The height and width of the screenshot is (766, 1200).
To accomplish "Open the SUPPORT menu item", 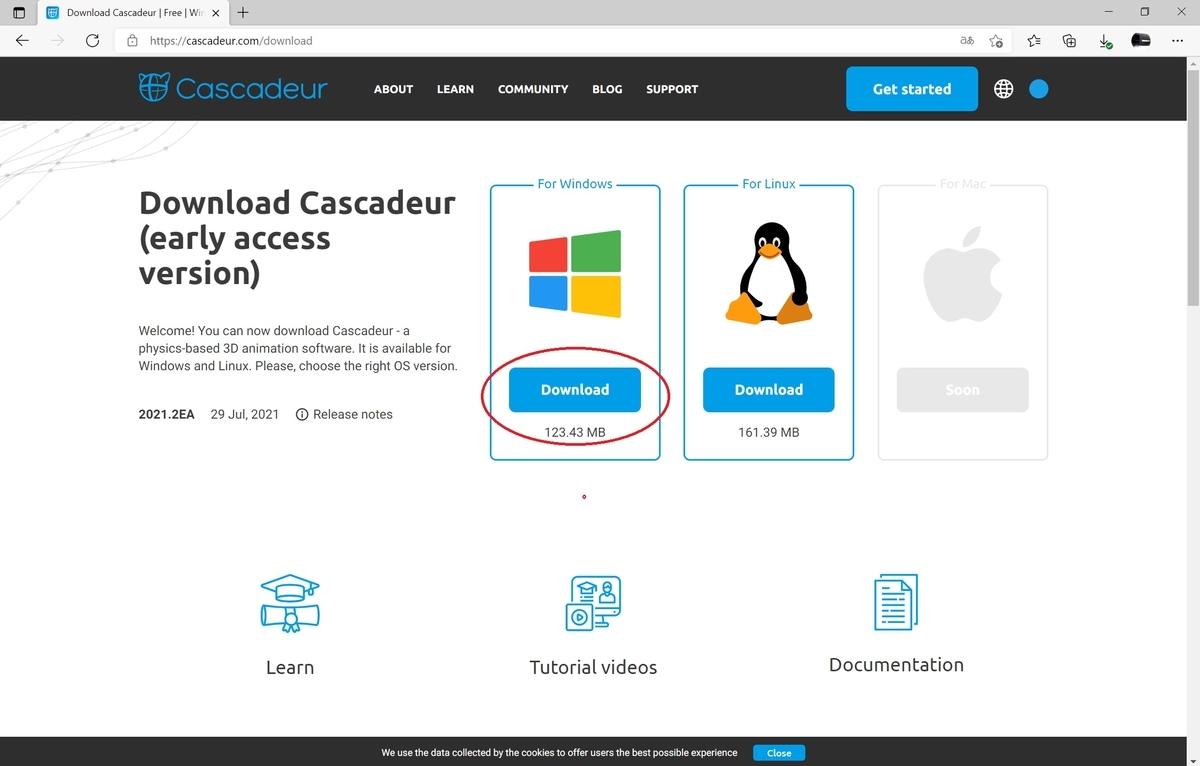I will [672, 89].
